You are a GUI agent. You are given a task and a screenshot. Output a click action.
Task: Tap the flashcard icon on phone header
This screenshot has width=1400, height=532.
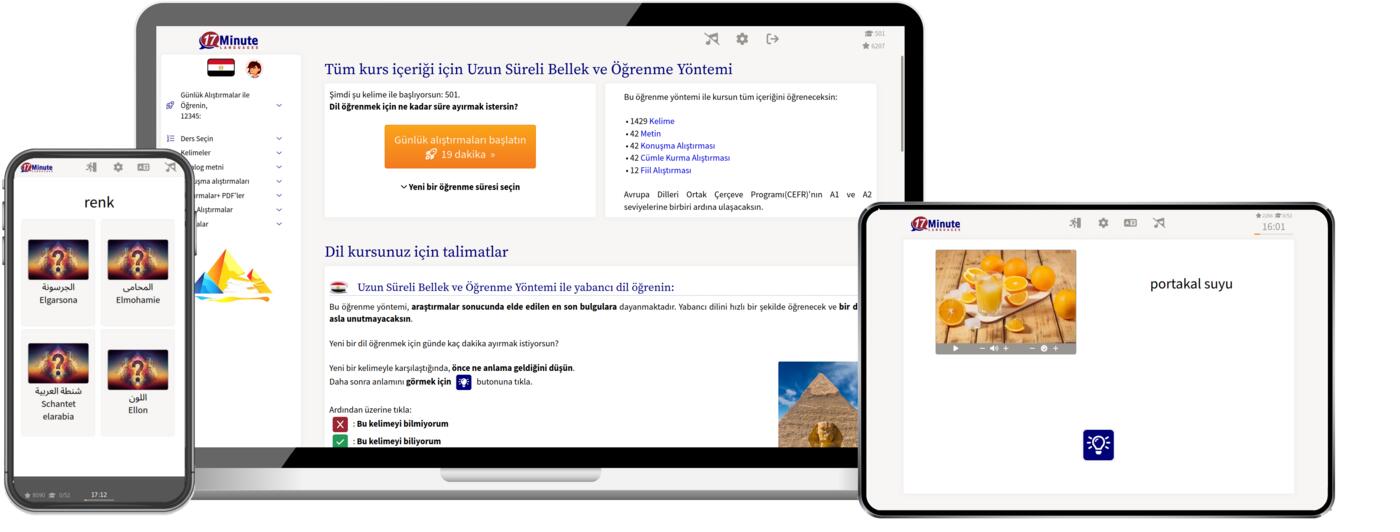tap(143, 167)
